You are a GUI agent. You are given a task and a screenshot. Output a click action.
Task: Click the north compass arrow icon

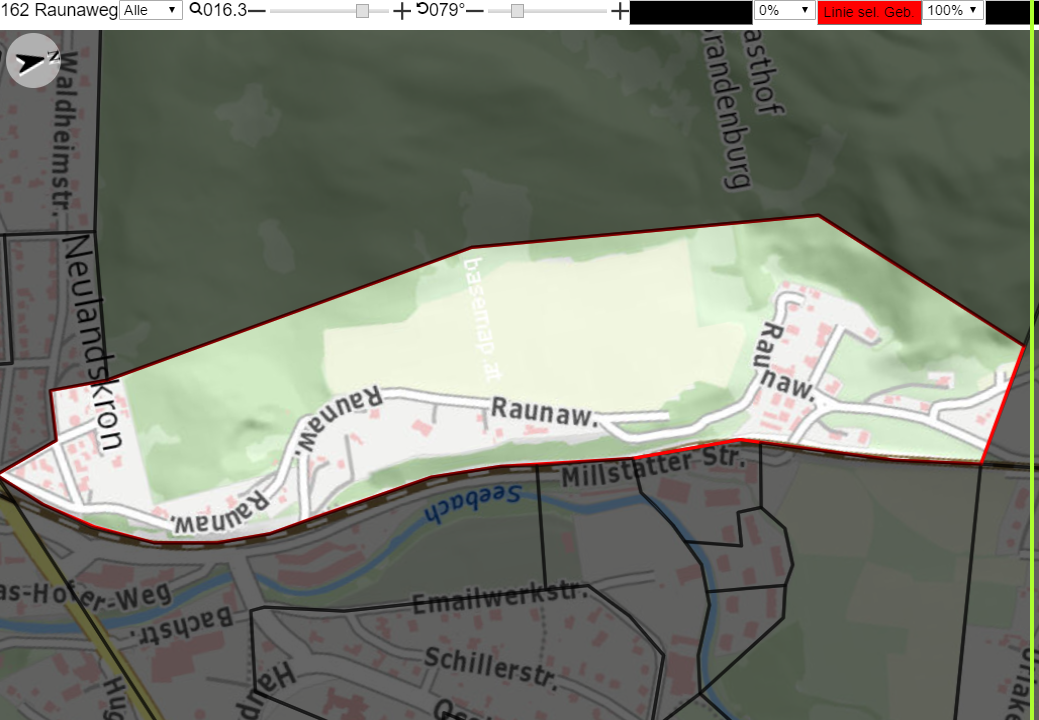coord(33,61)
